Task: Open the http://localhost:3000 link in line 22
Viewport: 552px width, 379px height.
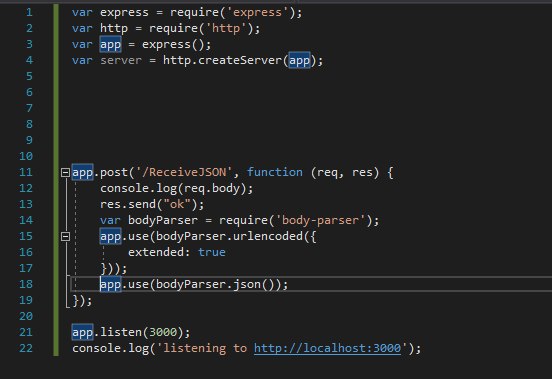Action: click(327, 348)
